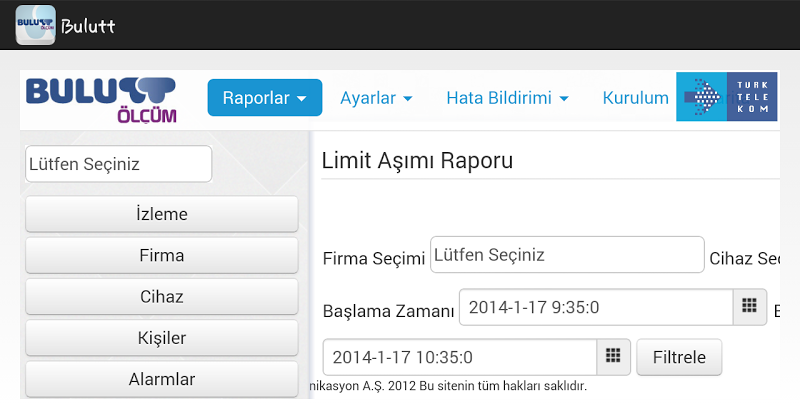This screenshot has height=419, width=800.
Task: Open calendar picker beside 2014-1-17 10:35:0
Action: pos(613,357)
